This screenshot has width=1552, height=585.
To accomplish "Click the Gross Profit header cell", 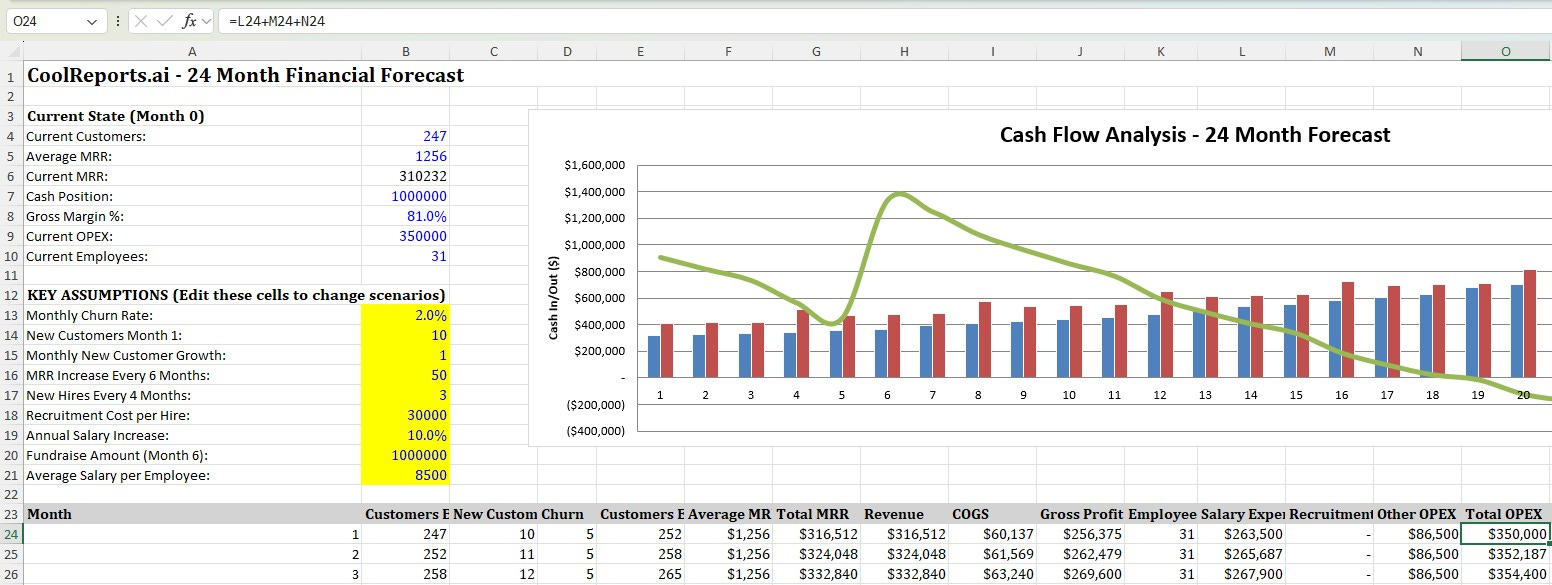I will click(1080, 514).
